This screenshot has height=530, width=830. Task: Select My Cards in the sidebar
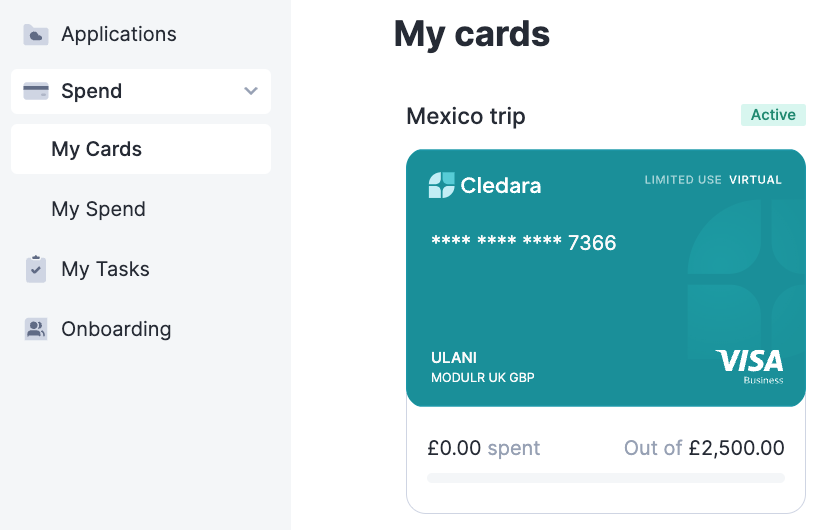141,149
